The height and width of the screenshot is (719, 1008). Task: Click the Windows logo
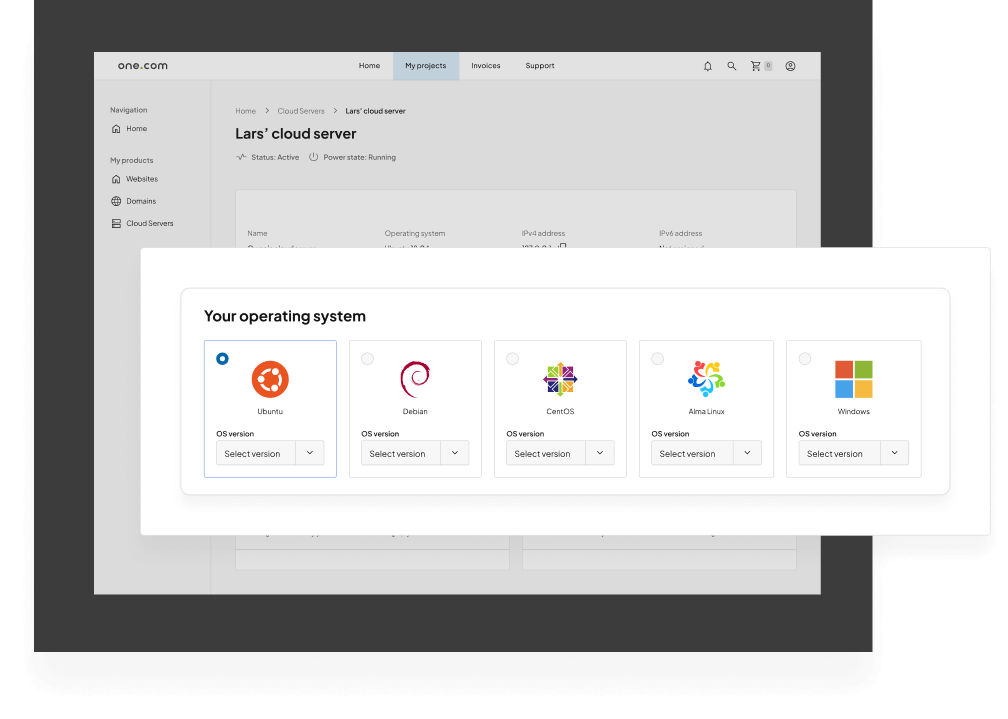point(853,379)
